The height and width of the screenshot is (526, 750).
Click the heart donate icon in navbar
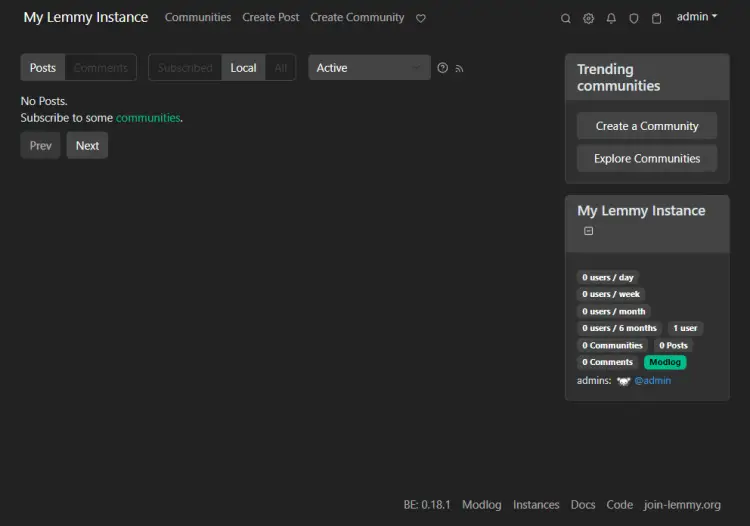[420, 18]
